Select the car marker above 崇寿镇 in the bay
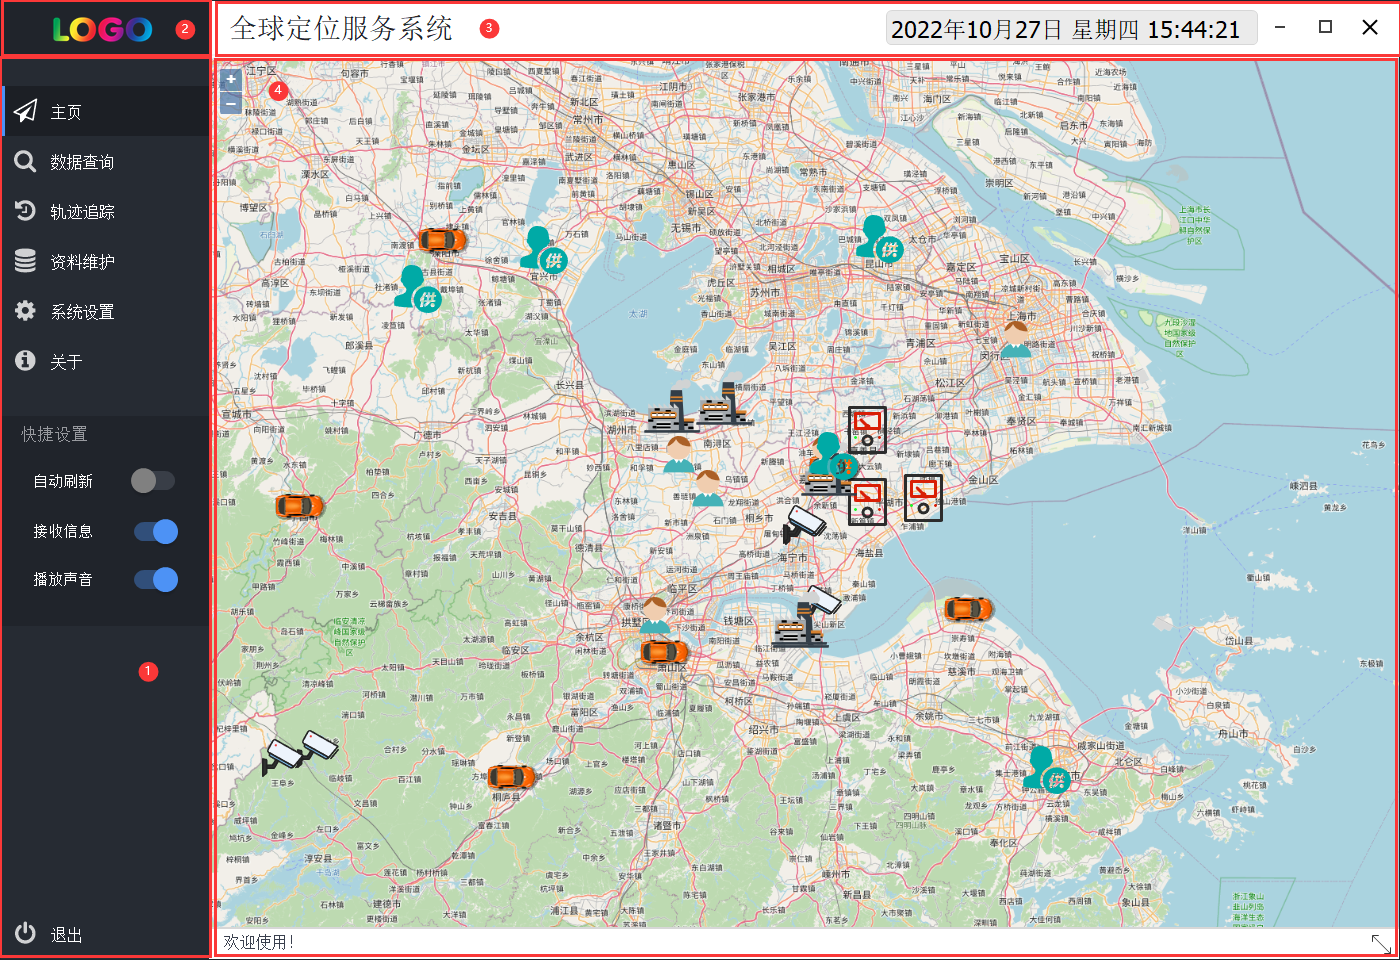This screenshot has width=1400, height=960. tap(968, 607)
